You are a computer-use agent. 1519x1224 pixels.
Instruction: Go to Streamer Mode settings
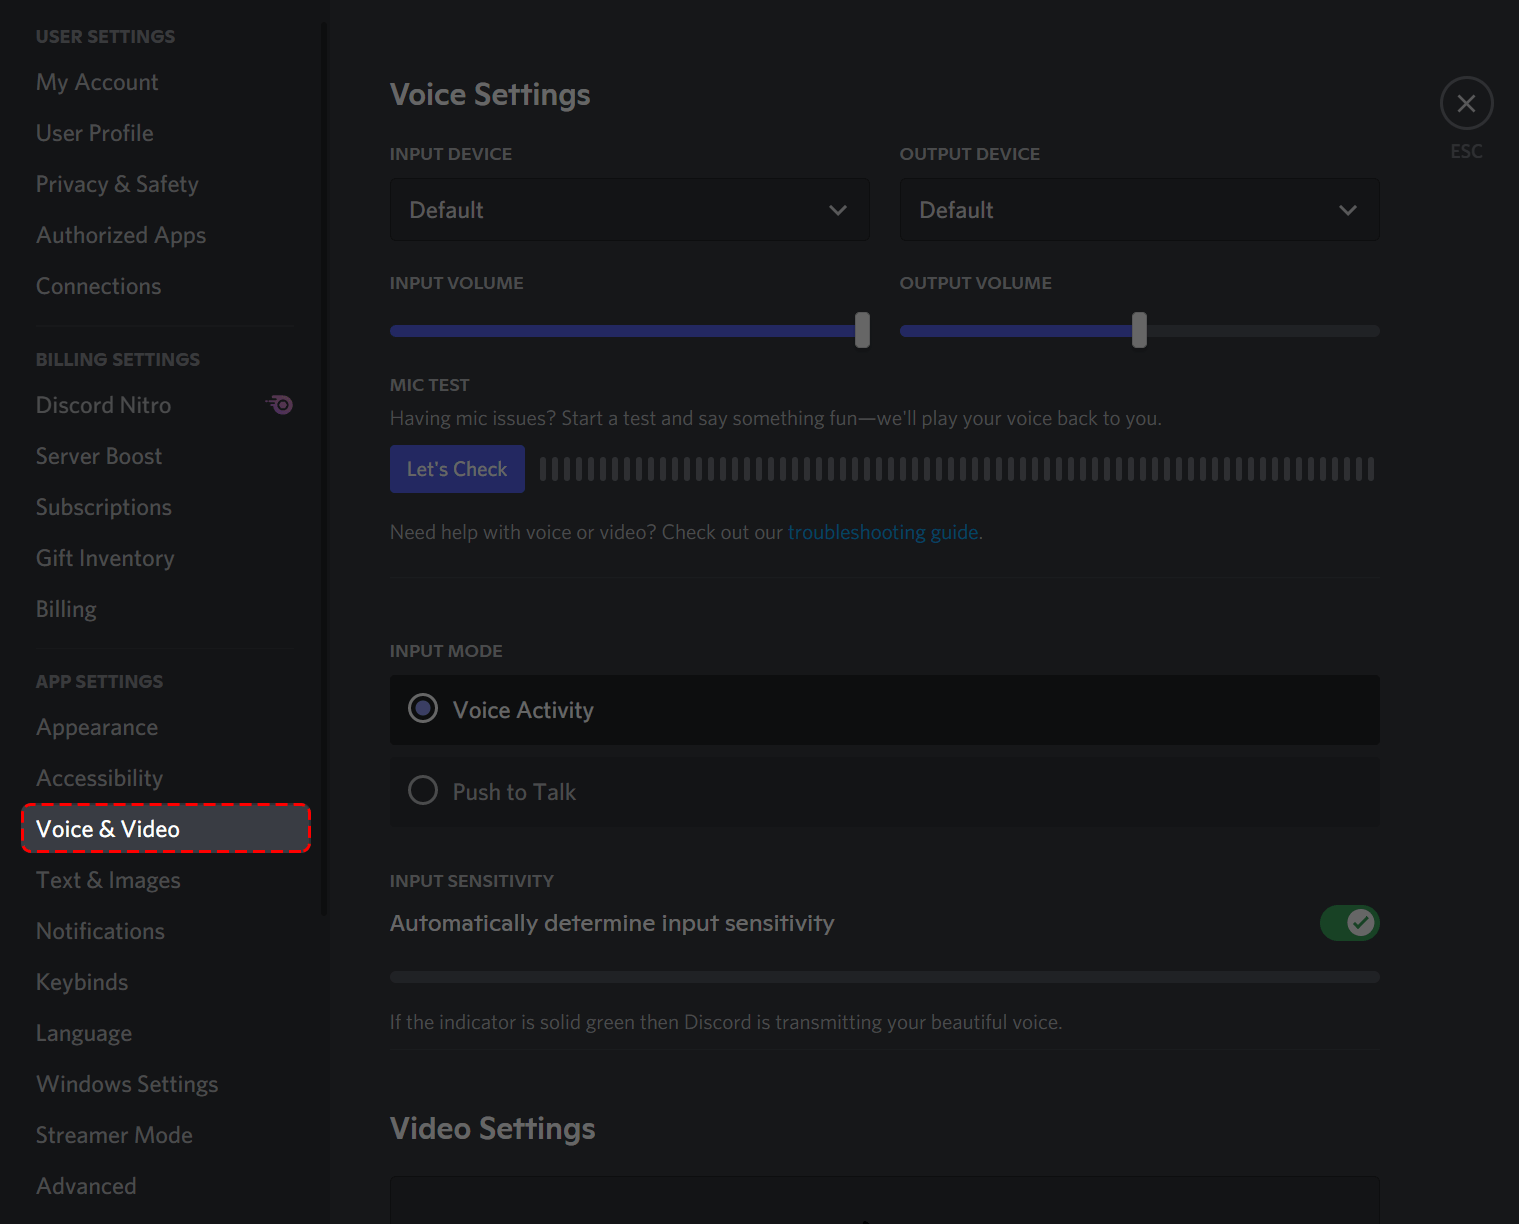pos(113,1135)
